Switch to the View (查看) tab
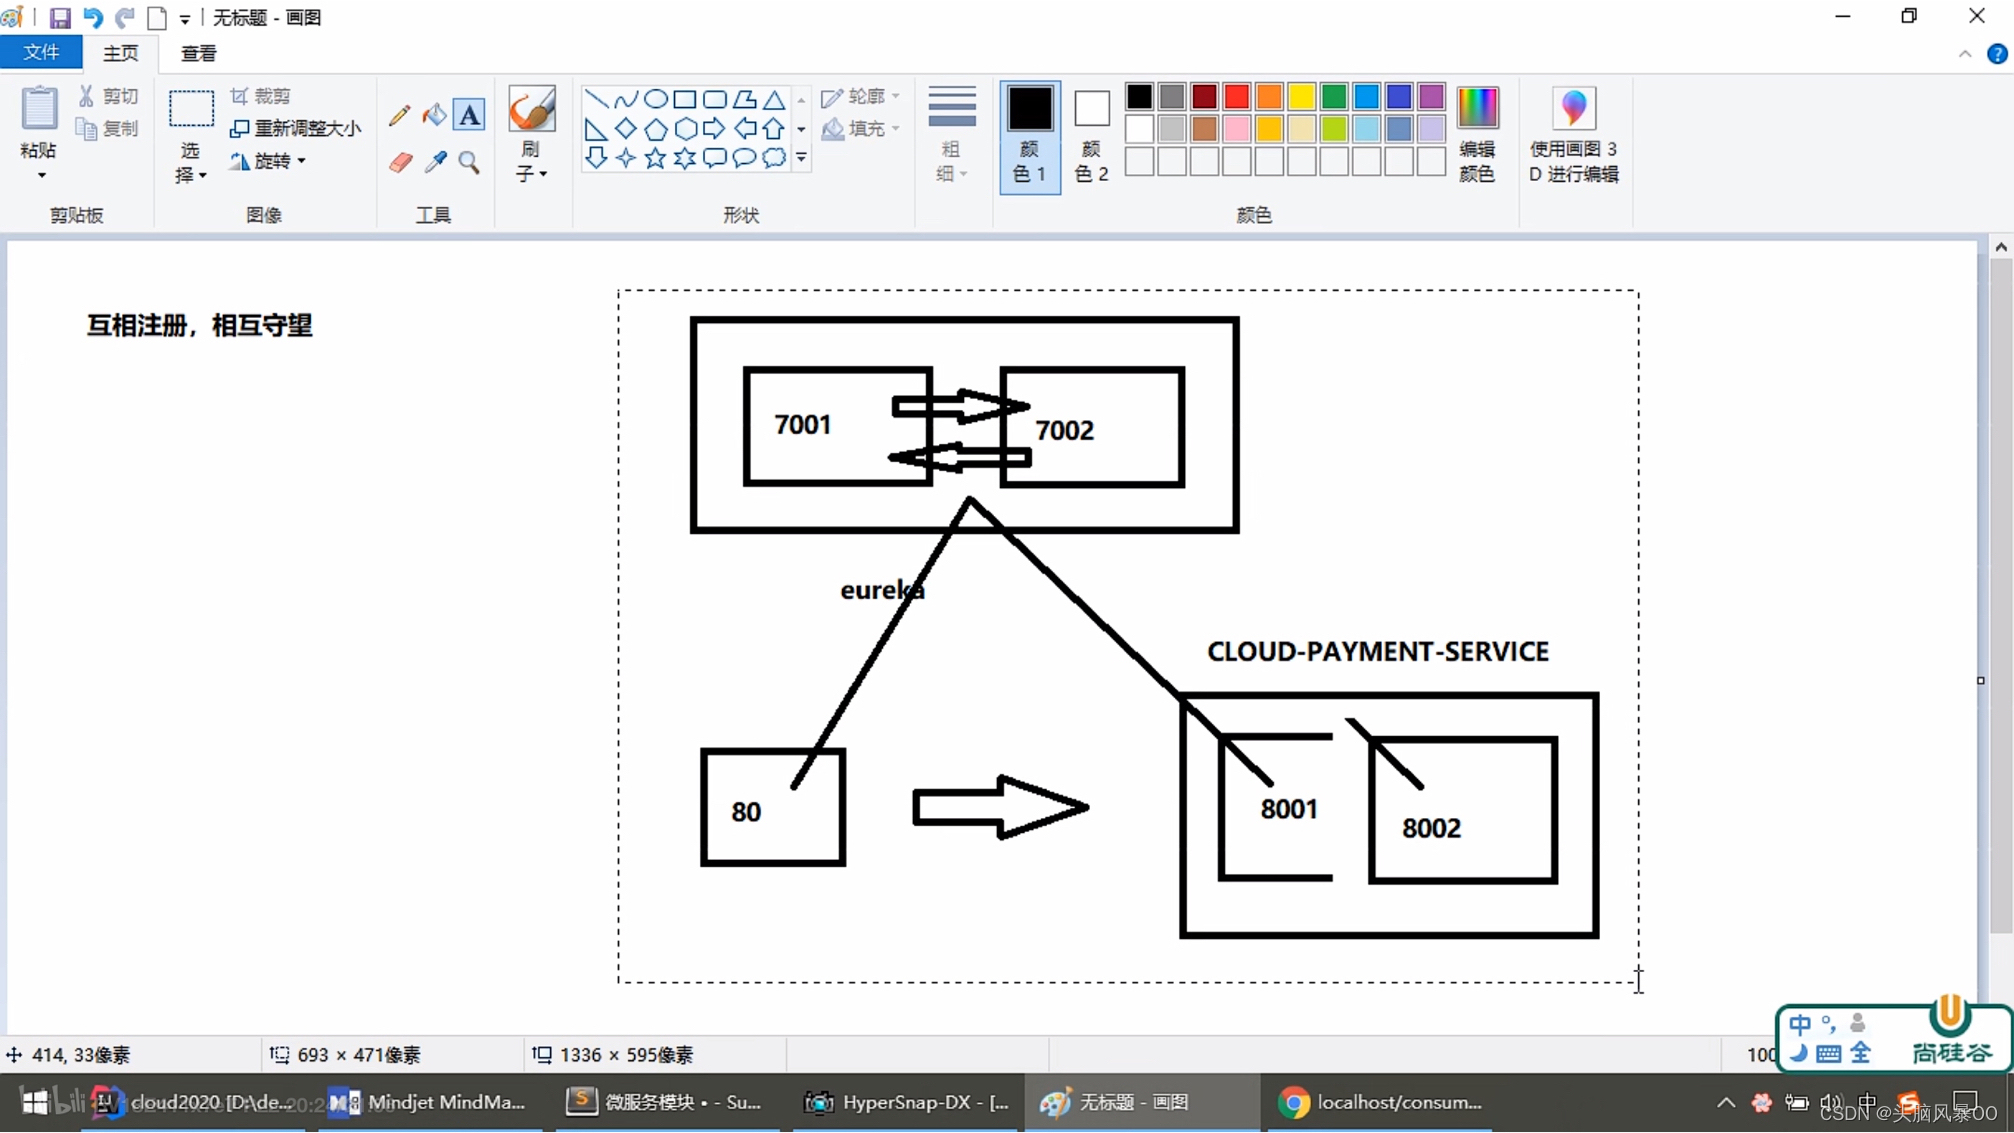The image size is (2014, 1133). [198, 53]
